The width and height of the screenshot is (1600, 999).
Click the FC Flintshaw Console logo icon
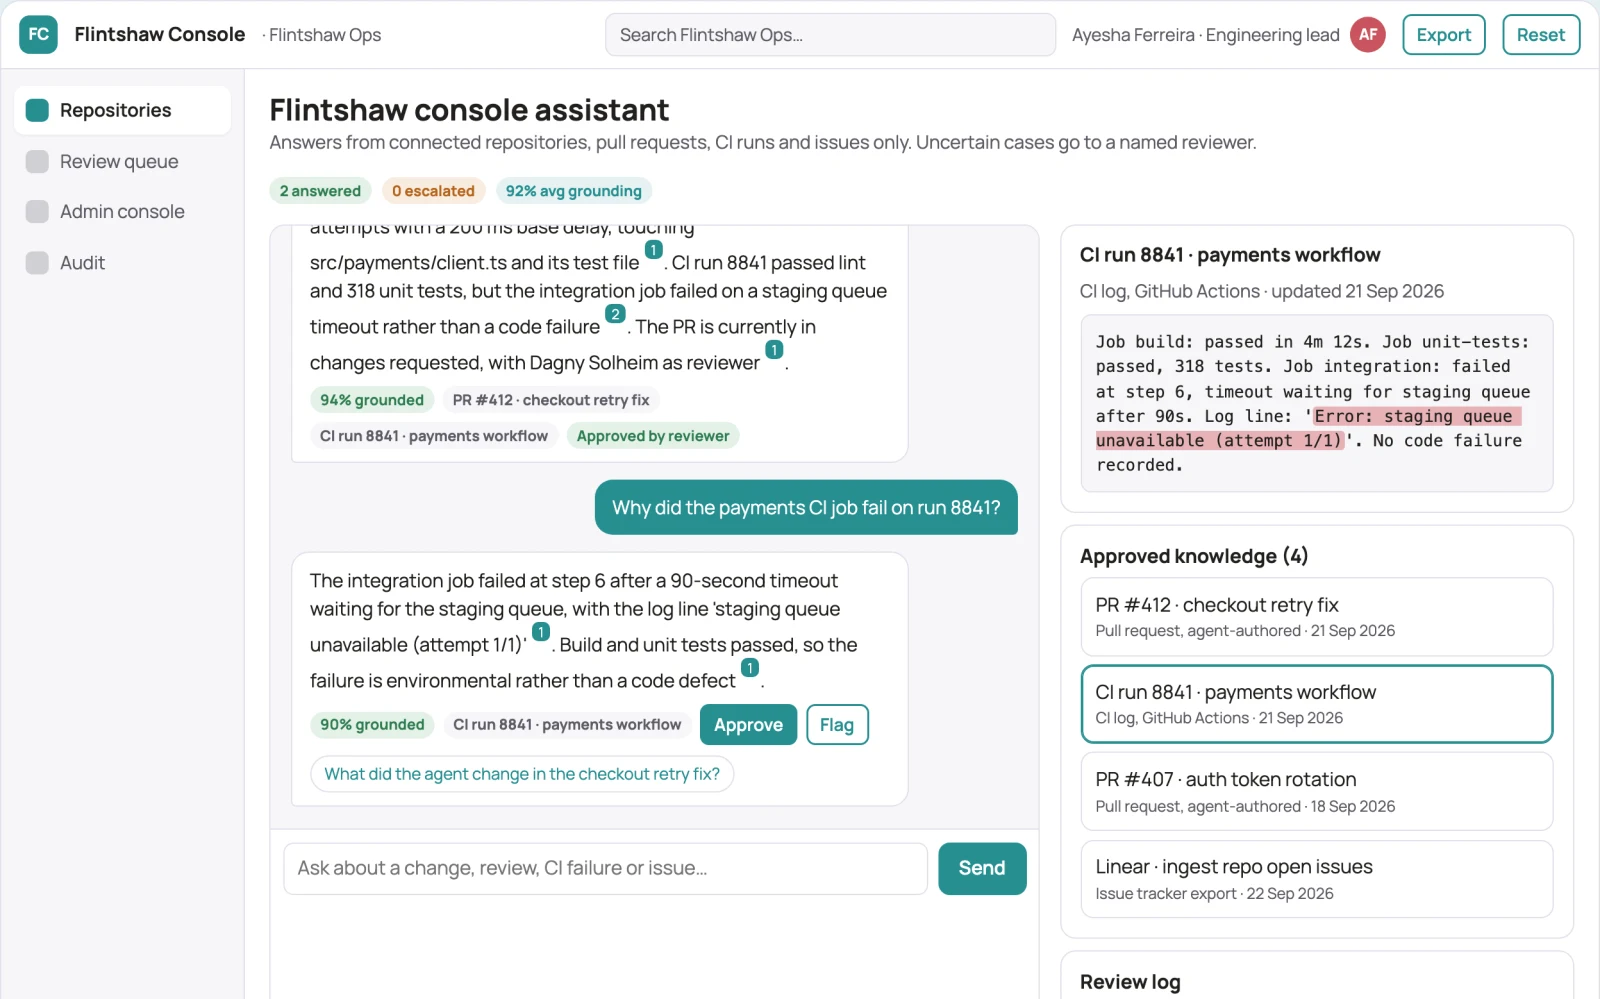[x=38, y=34]
